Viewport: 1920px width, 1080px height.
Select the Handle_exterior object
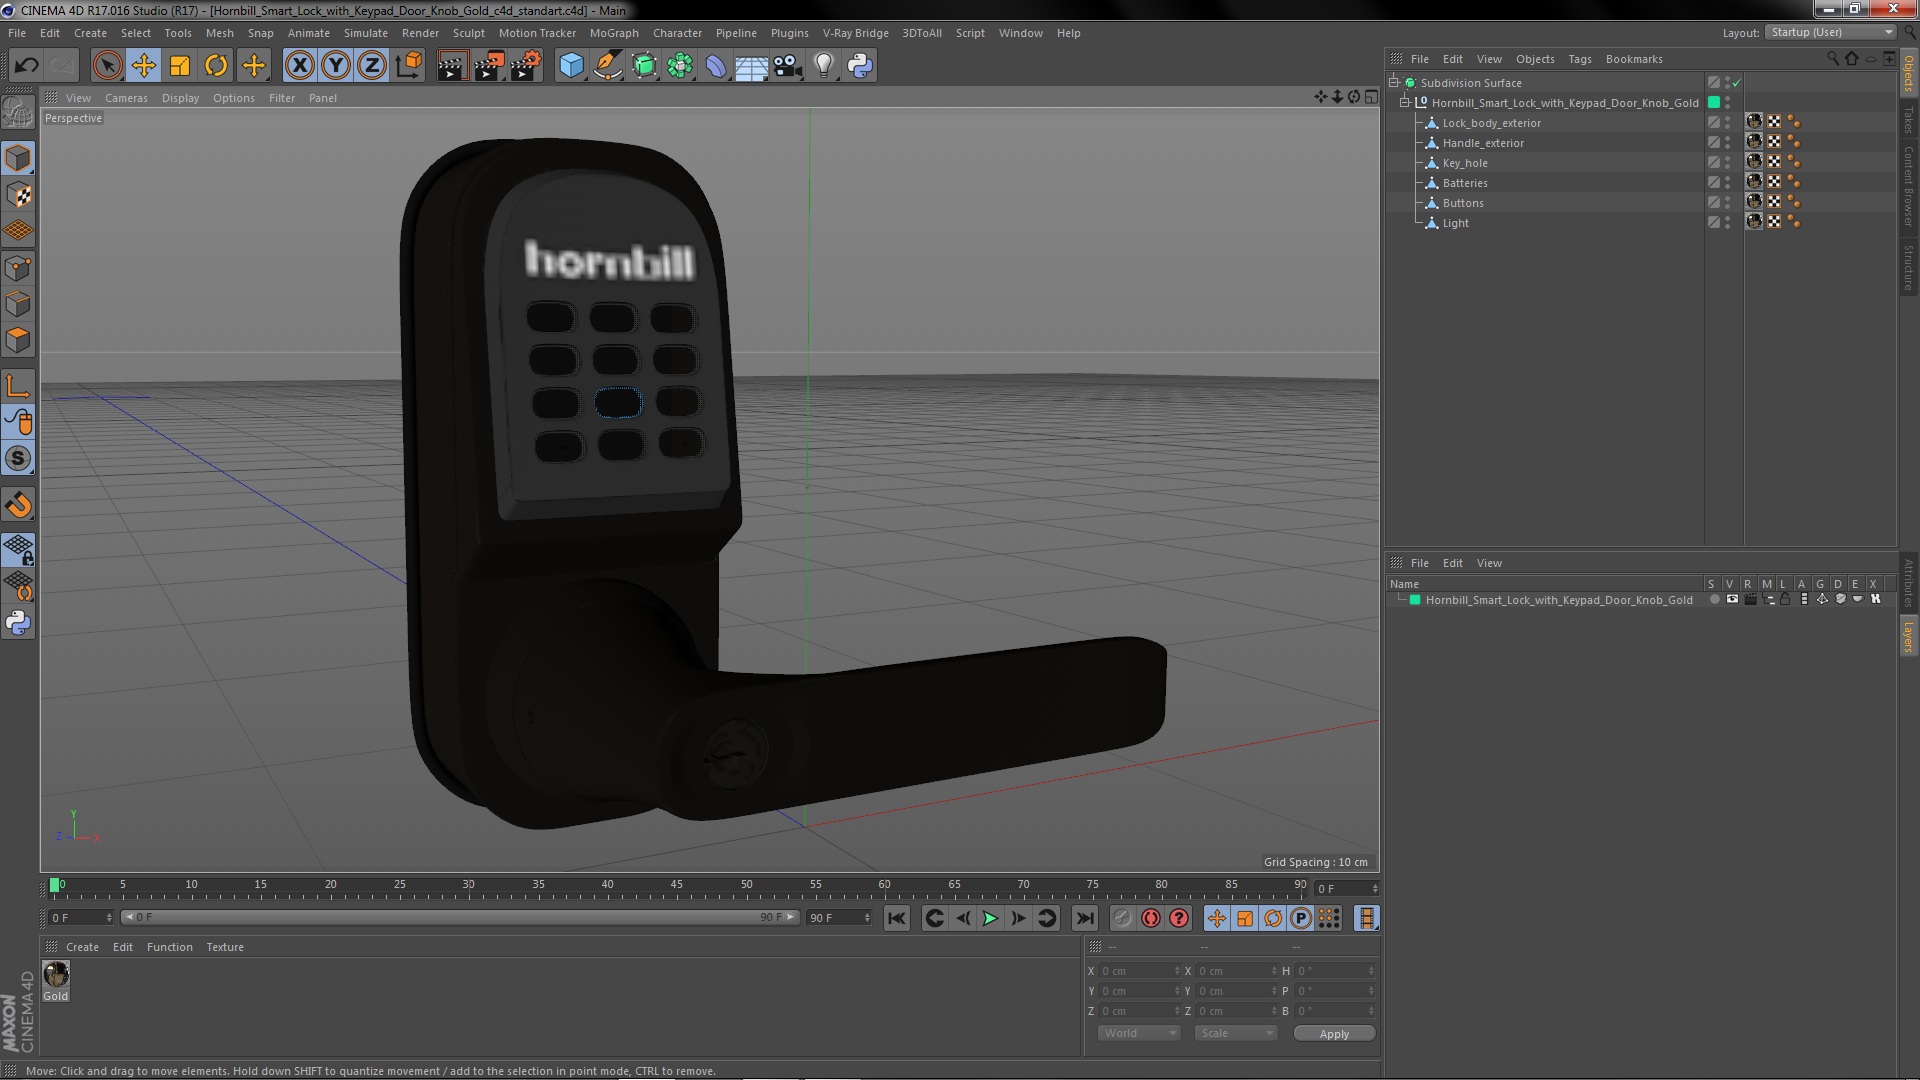(1483, 143)
